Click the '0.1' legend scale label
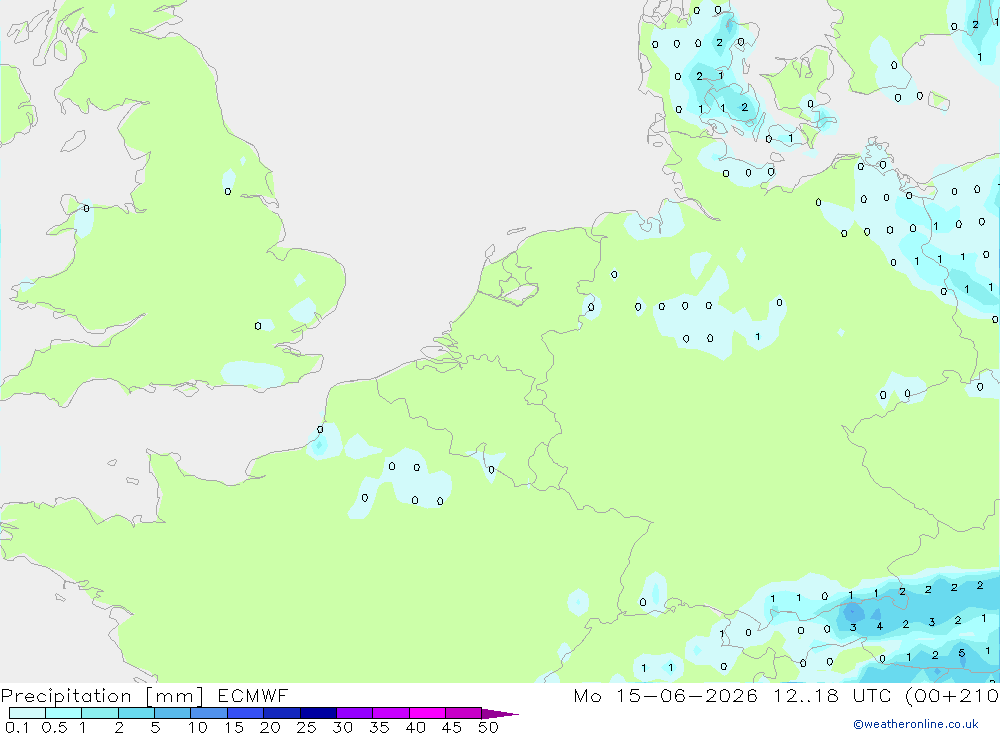This screenshot has width=1000, height=733. pyautogui.click(x=17, y=727)
